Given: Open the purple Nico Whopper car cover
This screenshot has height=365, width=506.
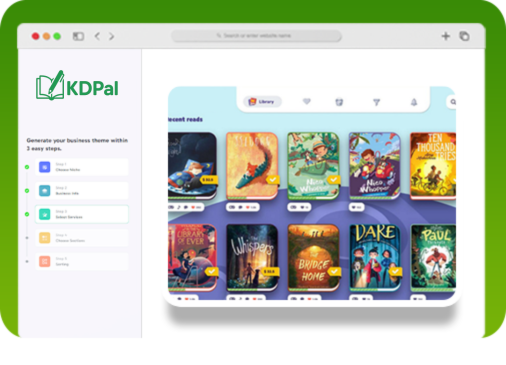Looking at the screenshot, I should click(x=375, y=166).
